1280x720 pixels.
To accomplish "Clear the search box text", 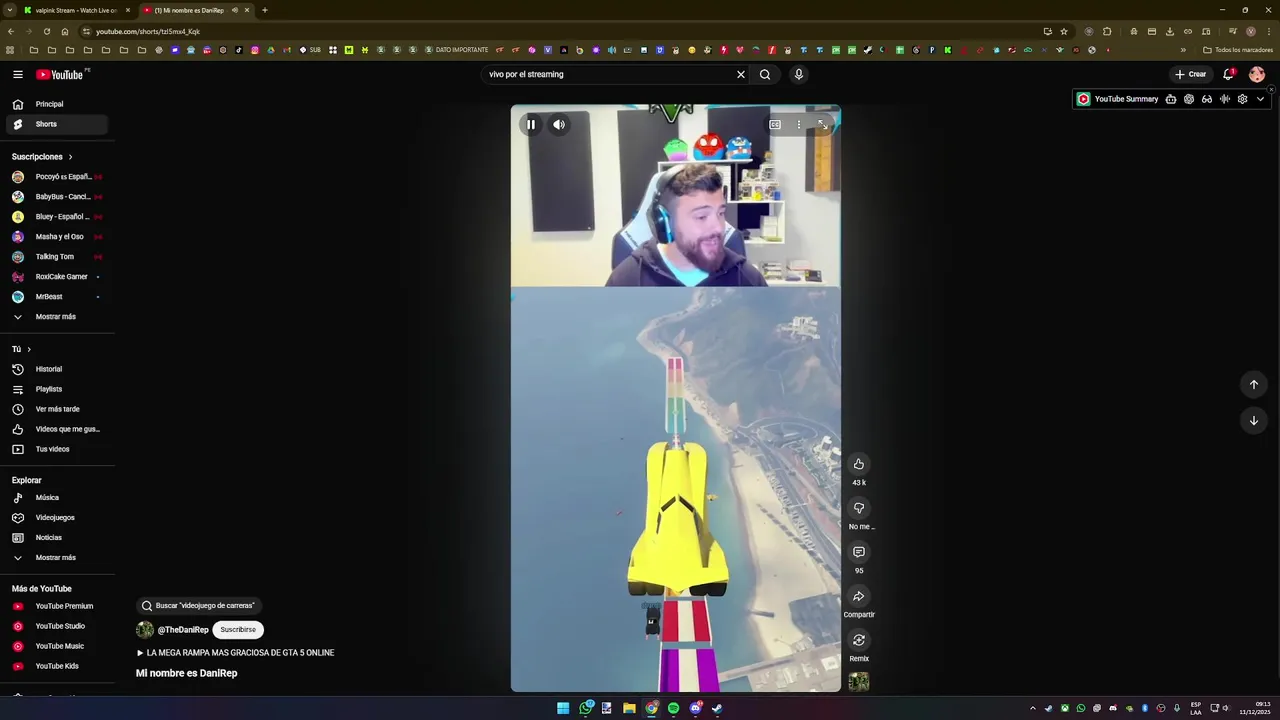I will pos(741,74).
